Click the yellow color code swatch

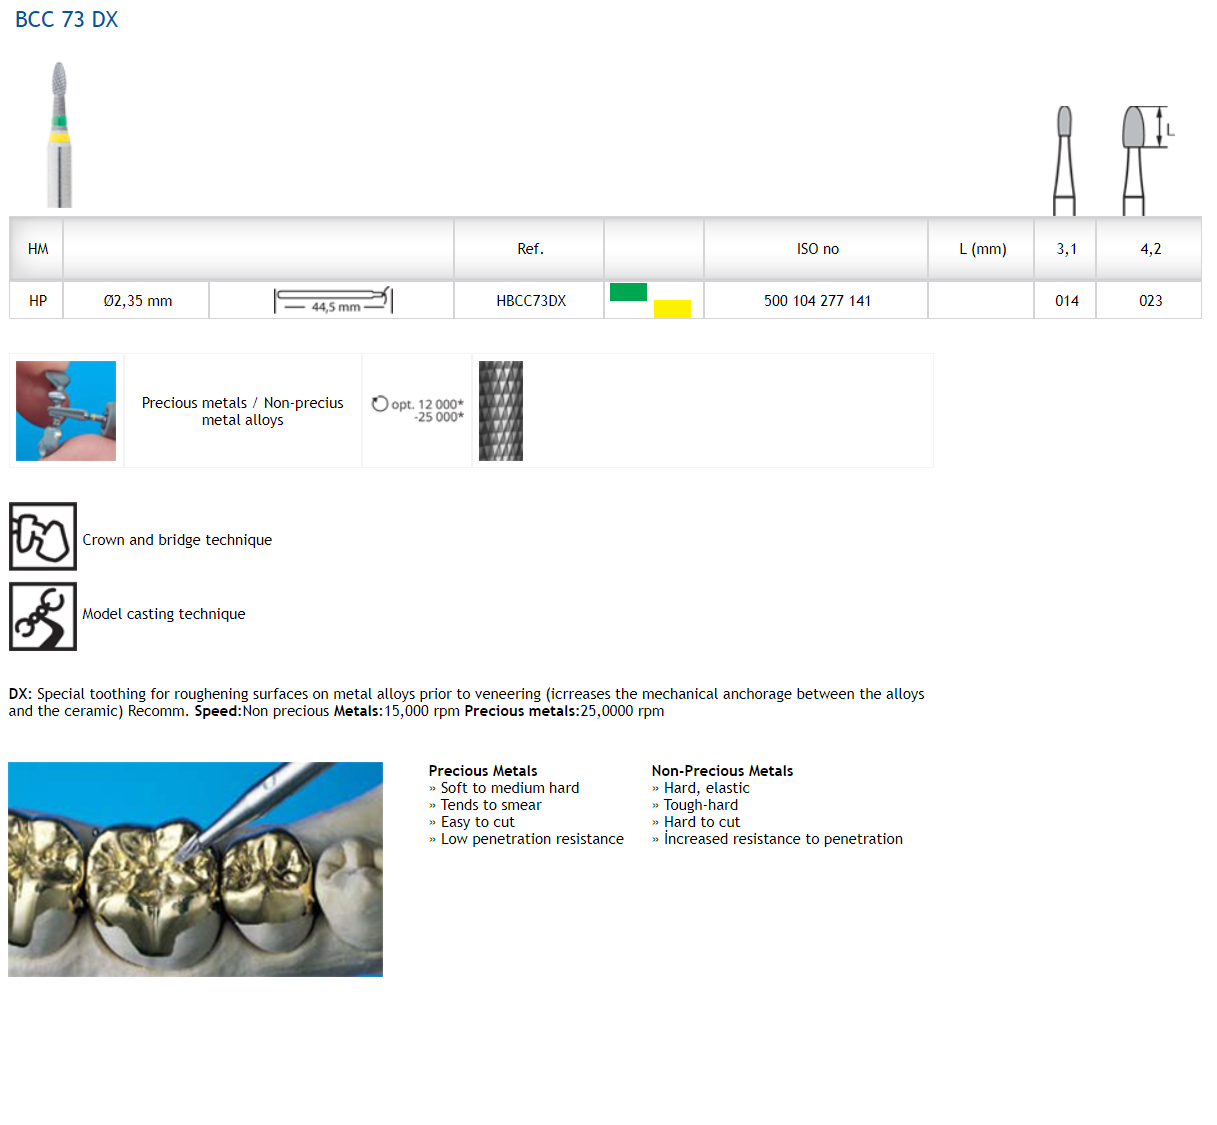672,309
